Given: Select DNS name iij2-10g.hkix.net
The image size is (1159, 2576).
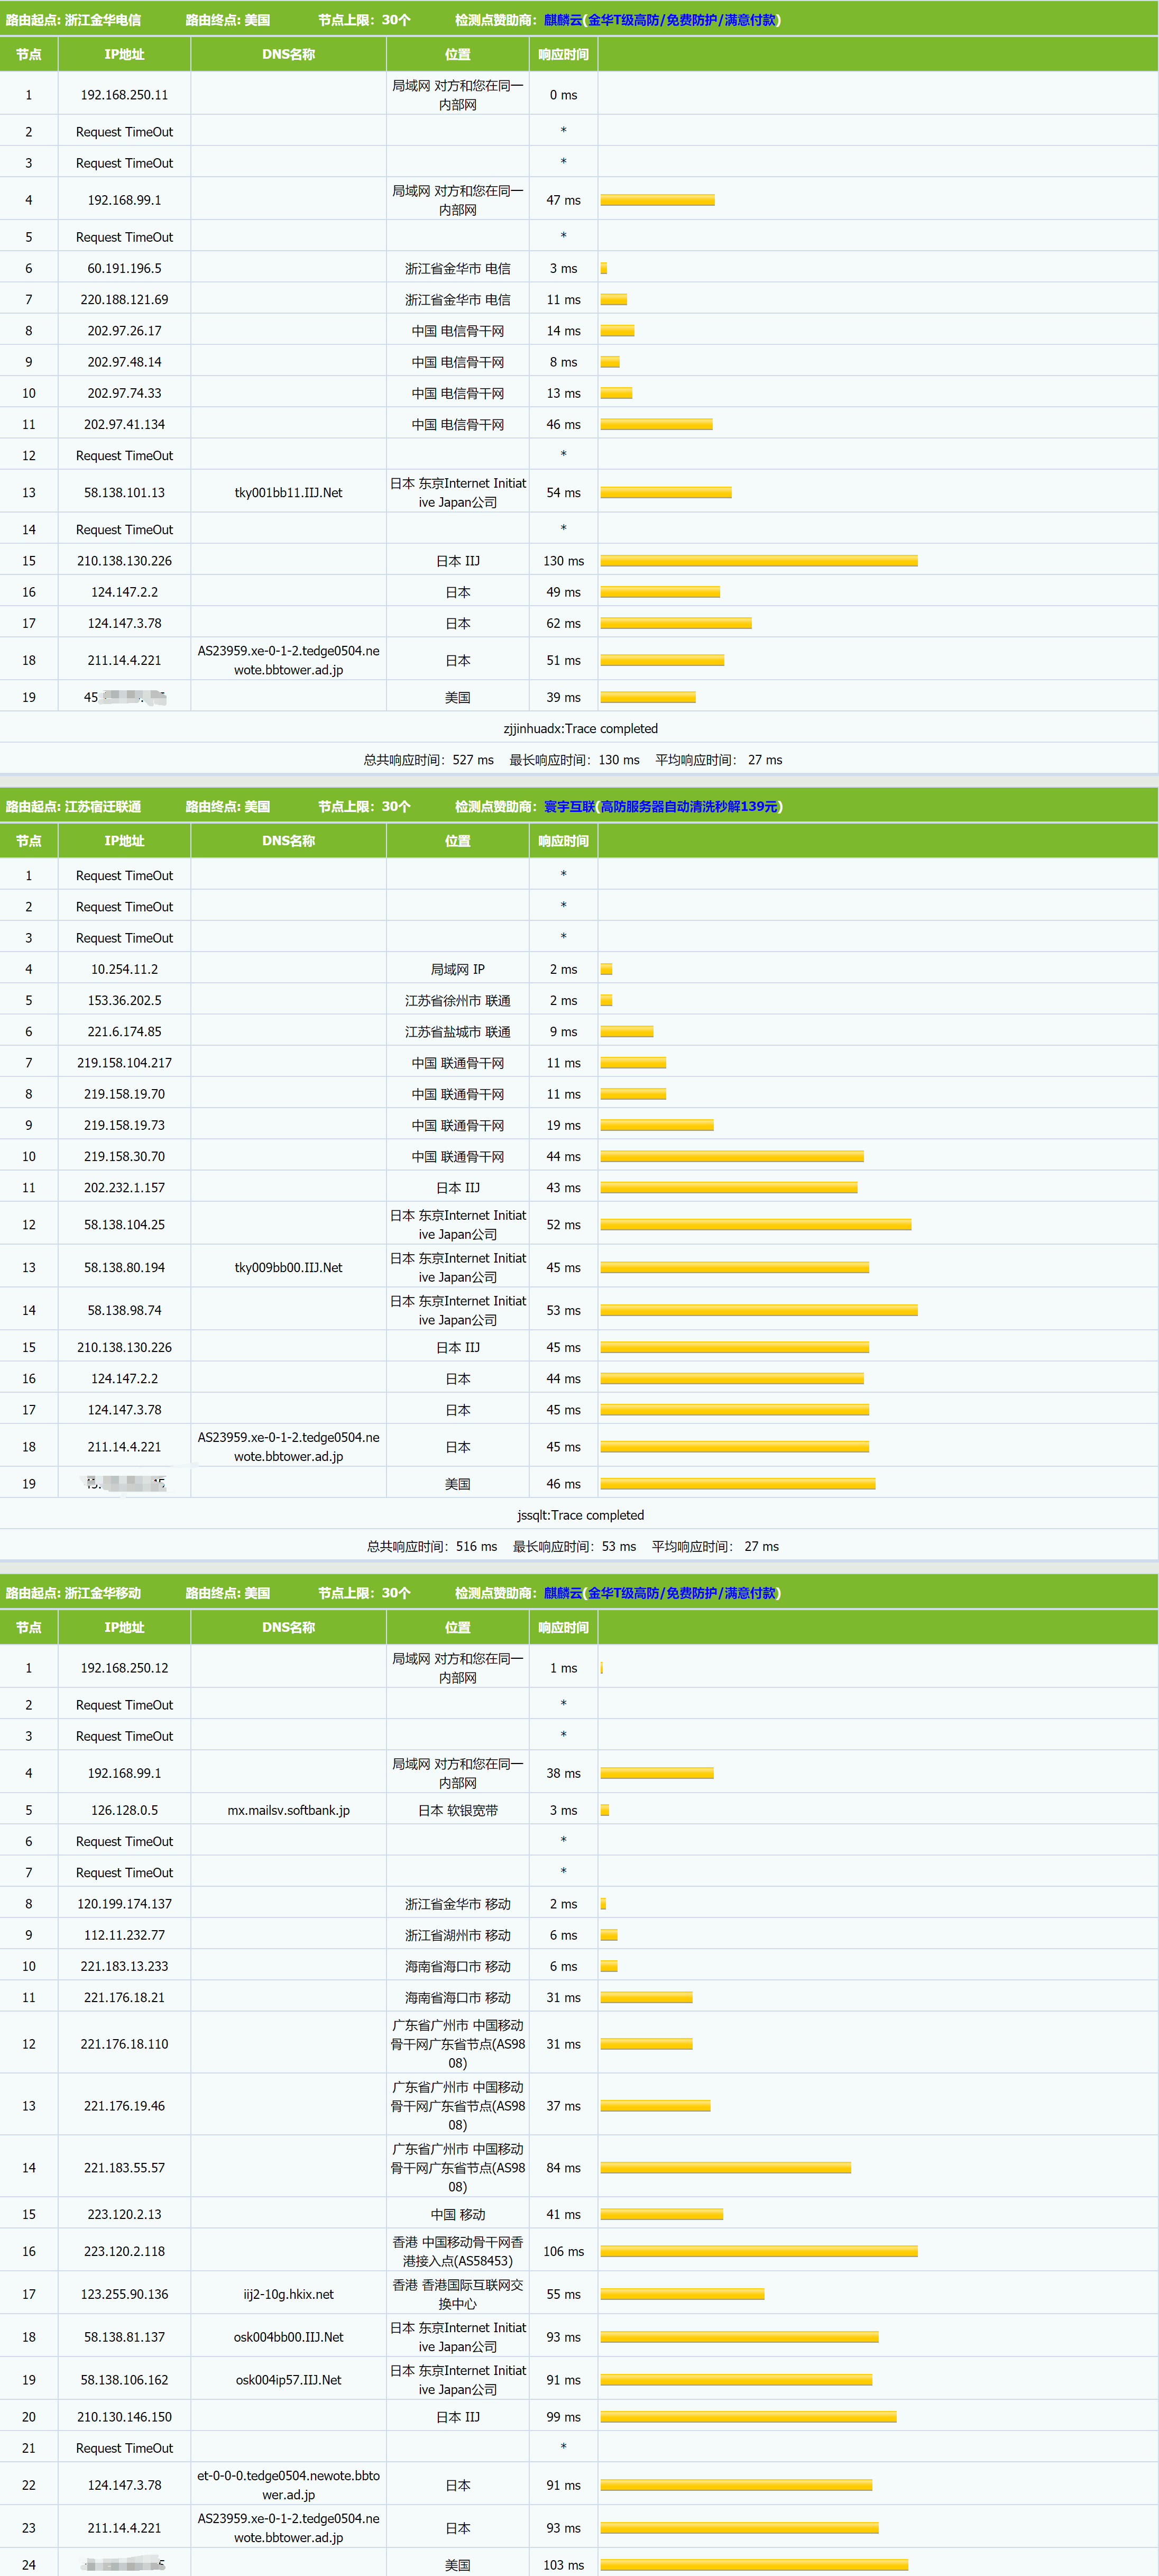Looking at the screenshot, I should [x=288, y=2294].
